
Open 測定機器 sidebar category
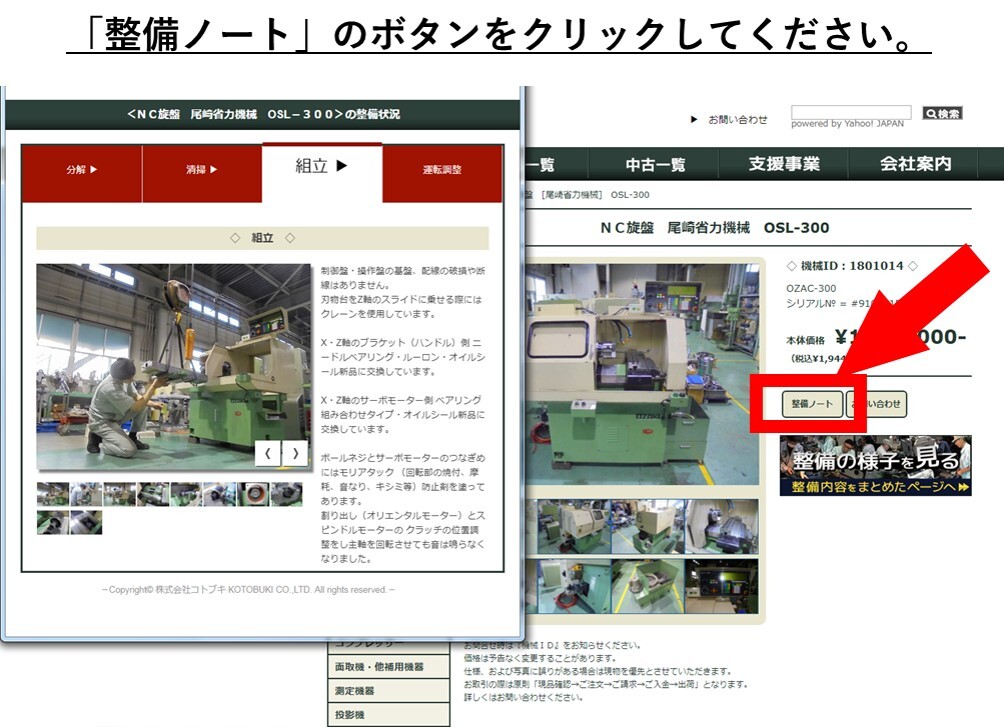coord(389,691)
